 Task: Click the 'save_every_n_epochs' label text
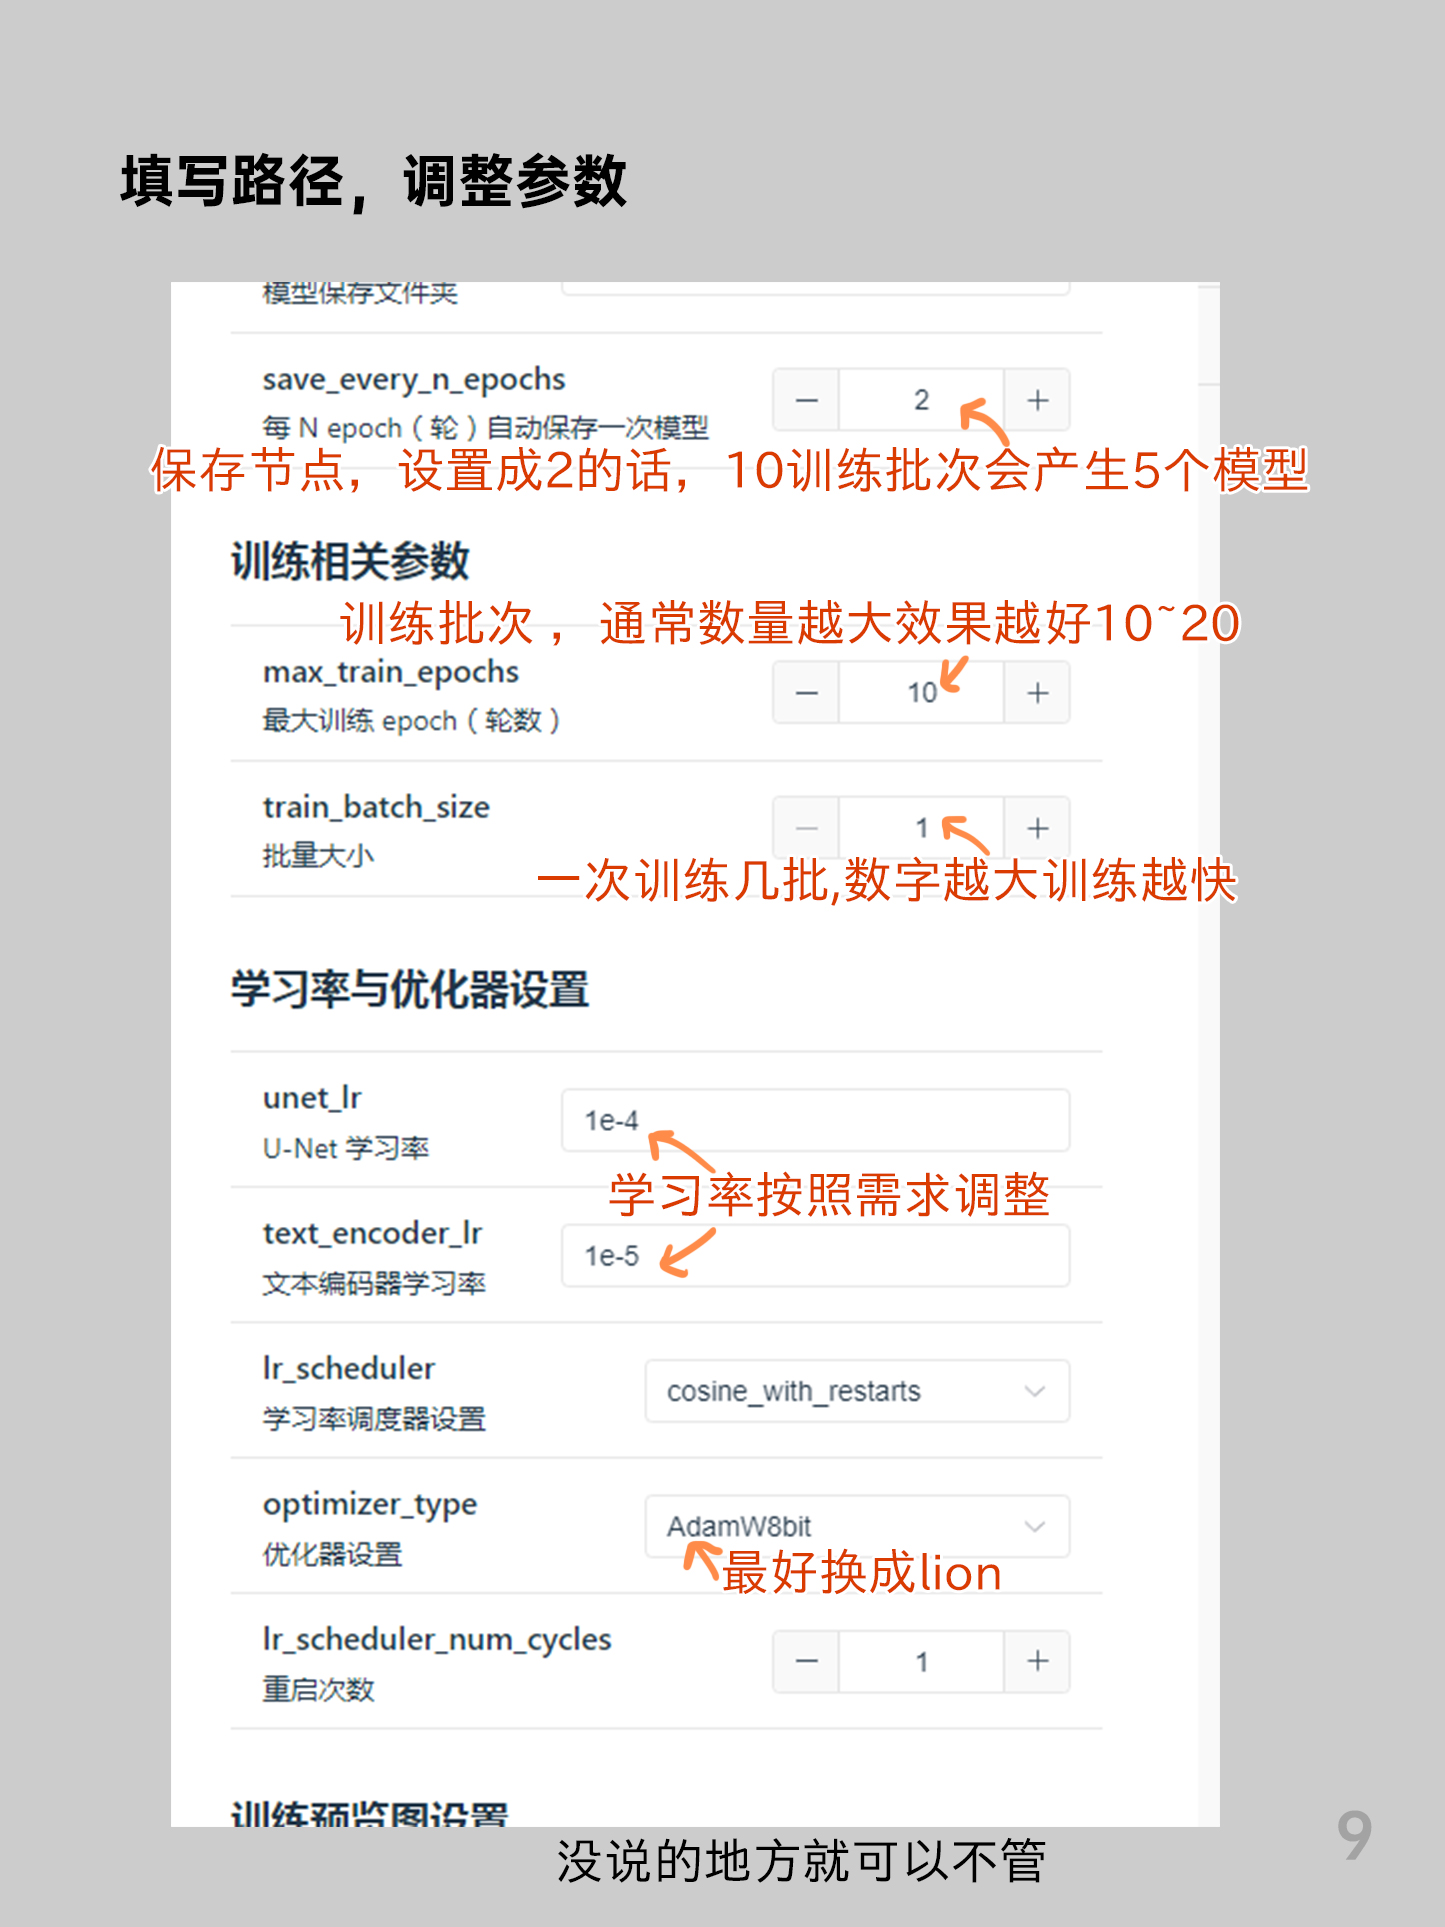[414, 380]
